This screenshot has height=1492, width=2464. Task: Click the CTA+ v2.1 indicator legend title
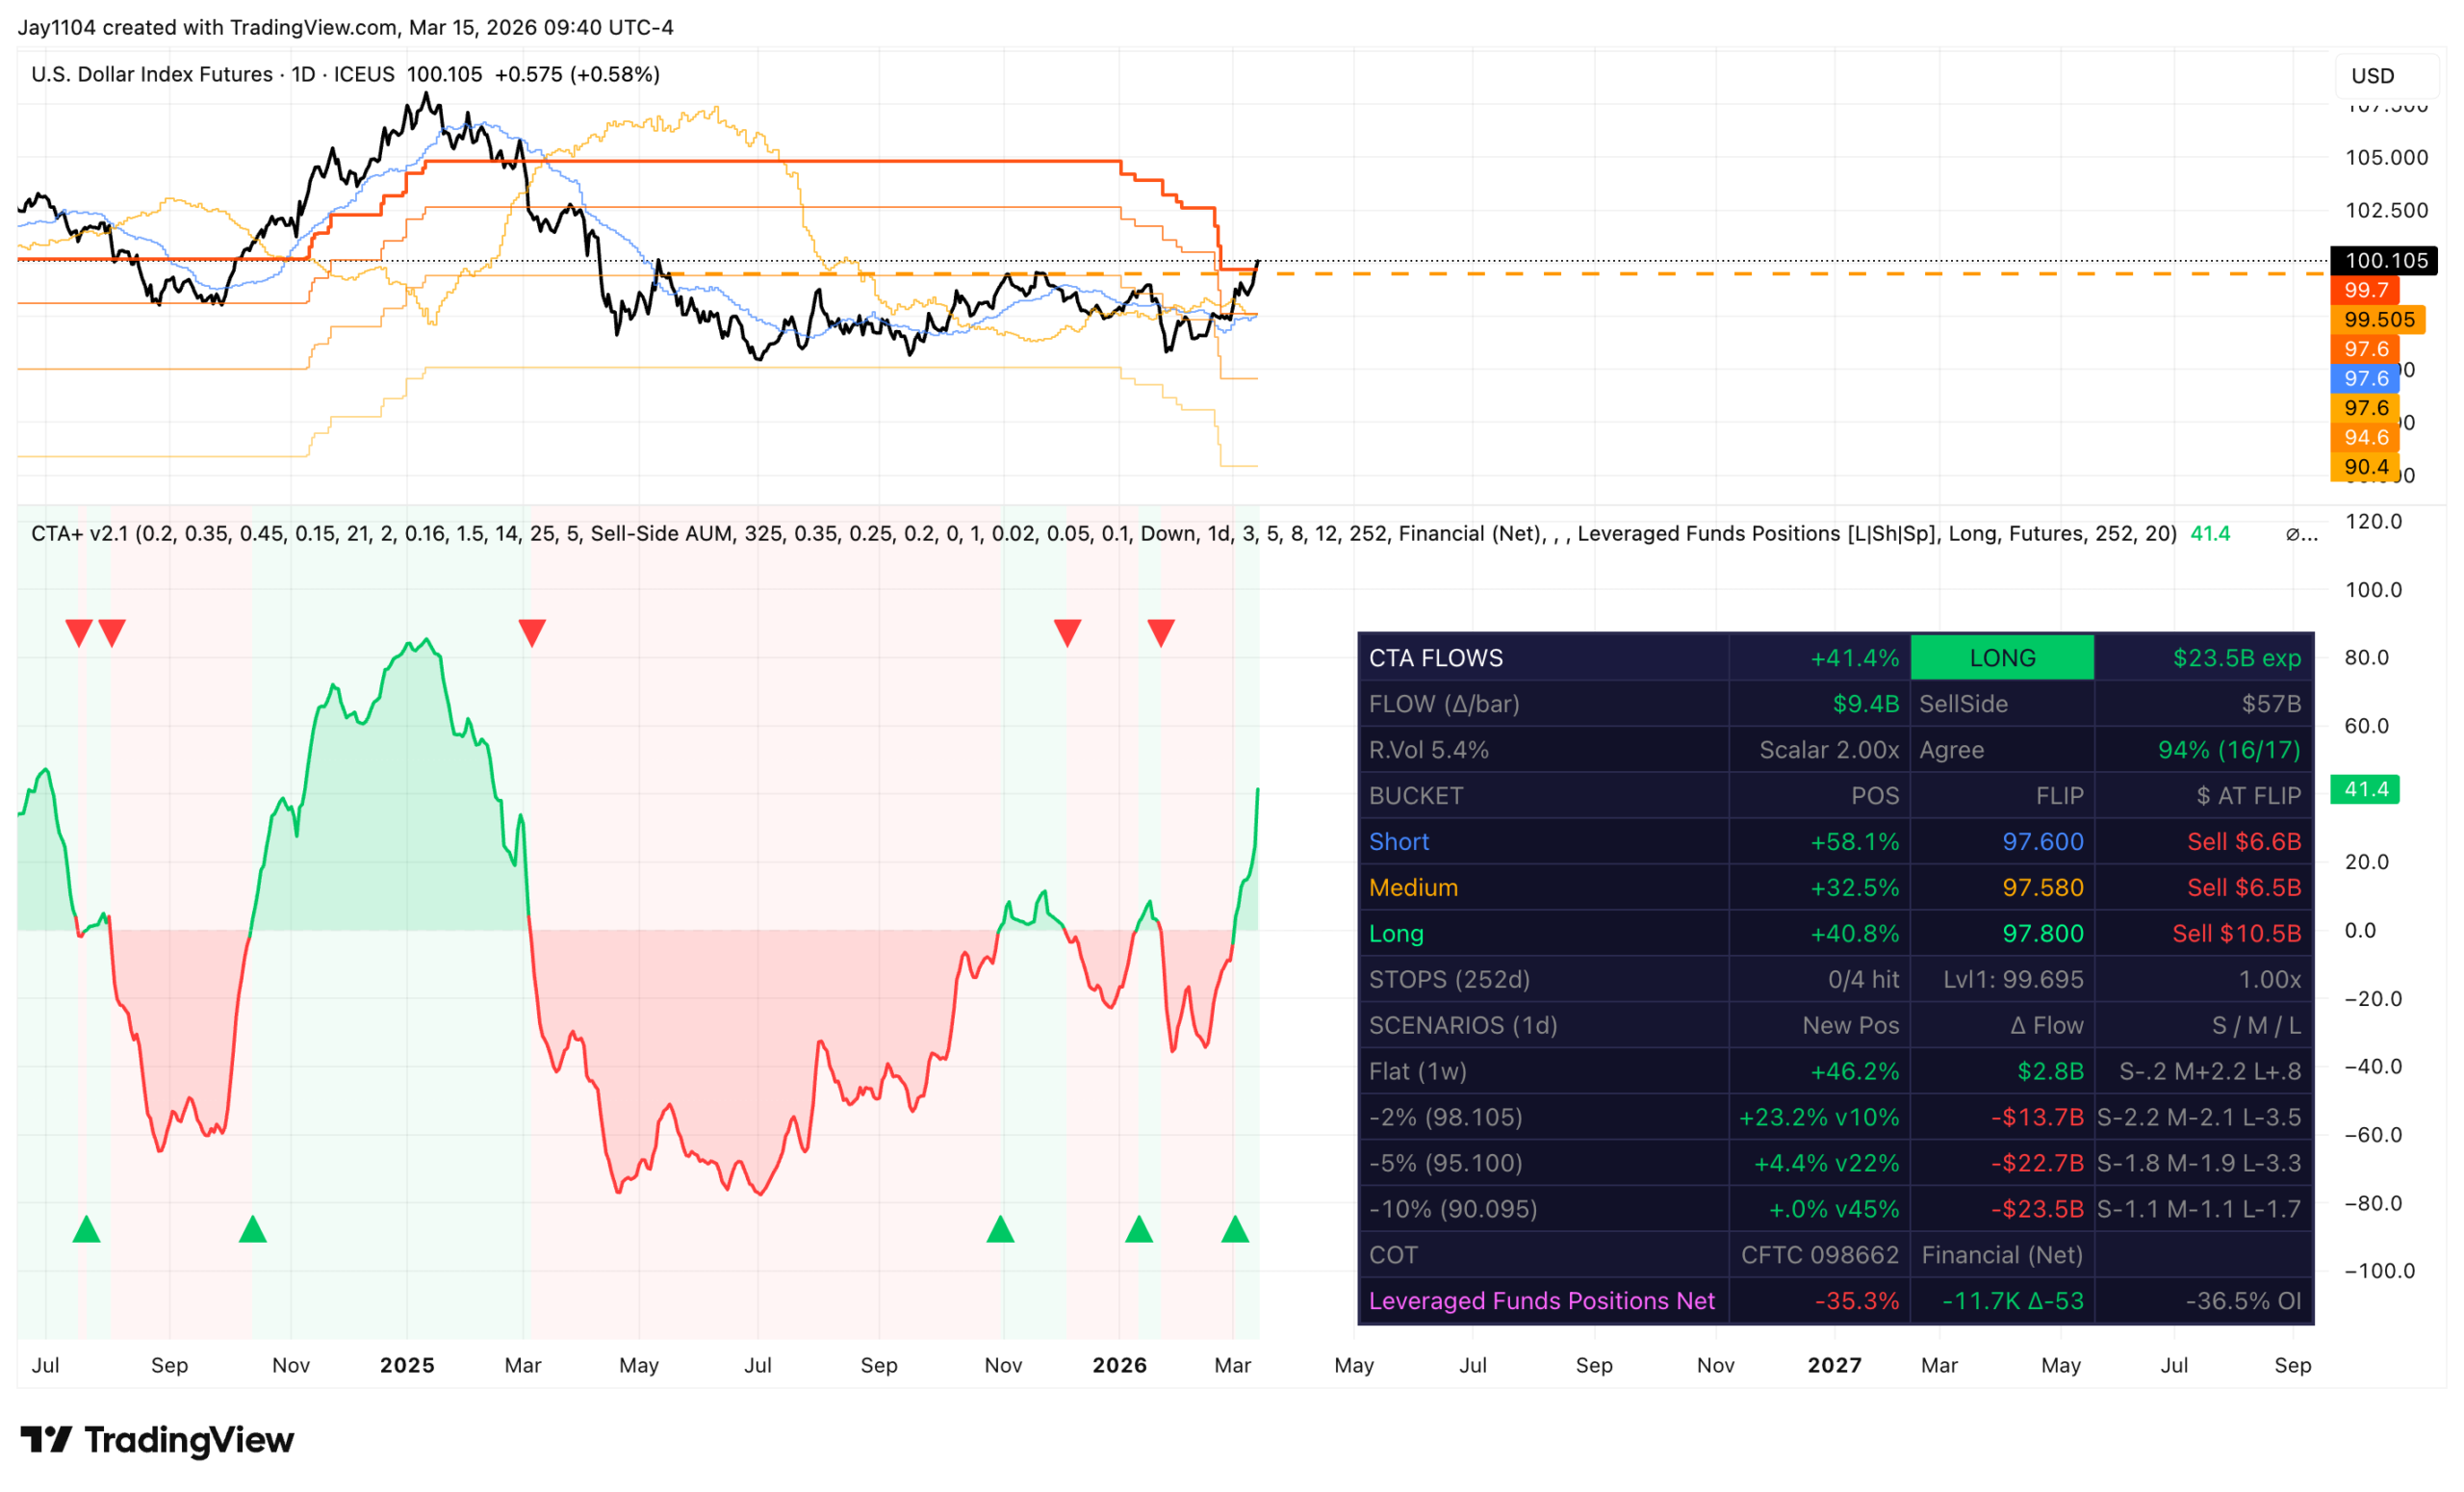[x=80, y=534]
